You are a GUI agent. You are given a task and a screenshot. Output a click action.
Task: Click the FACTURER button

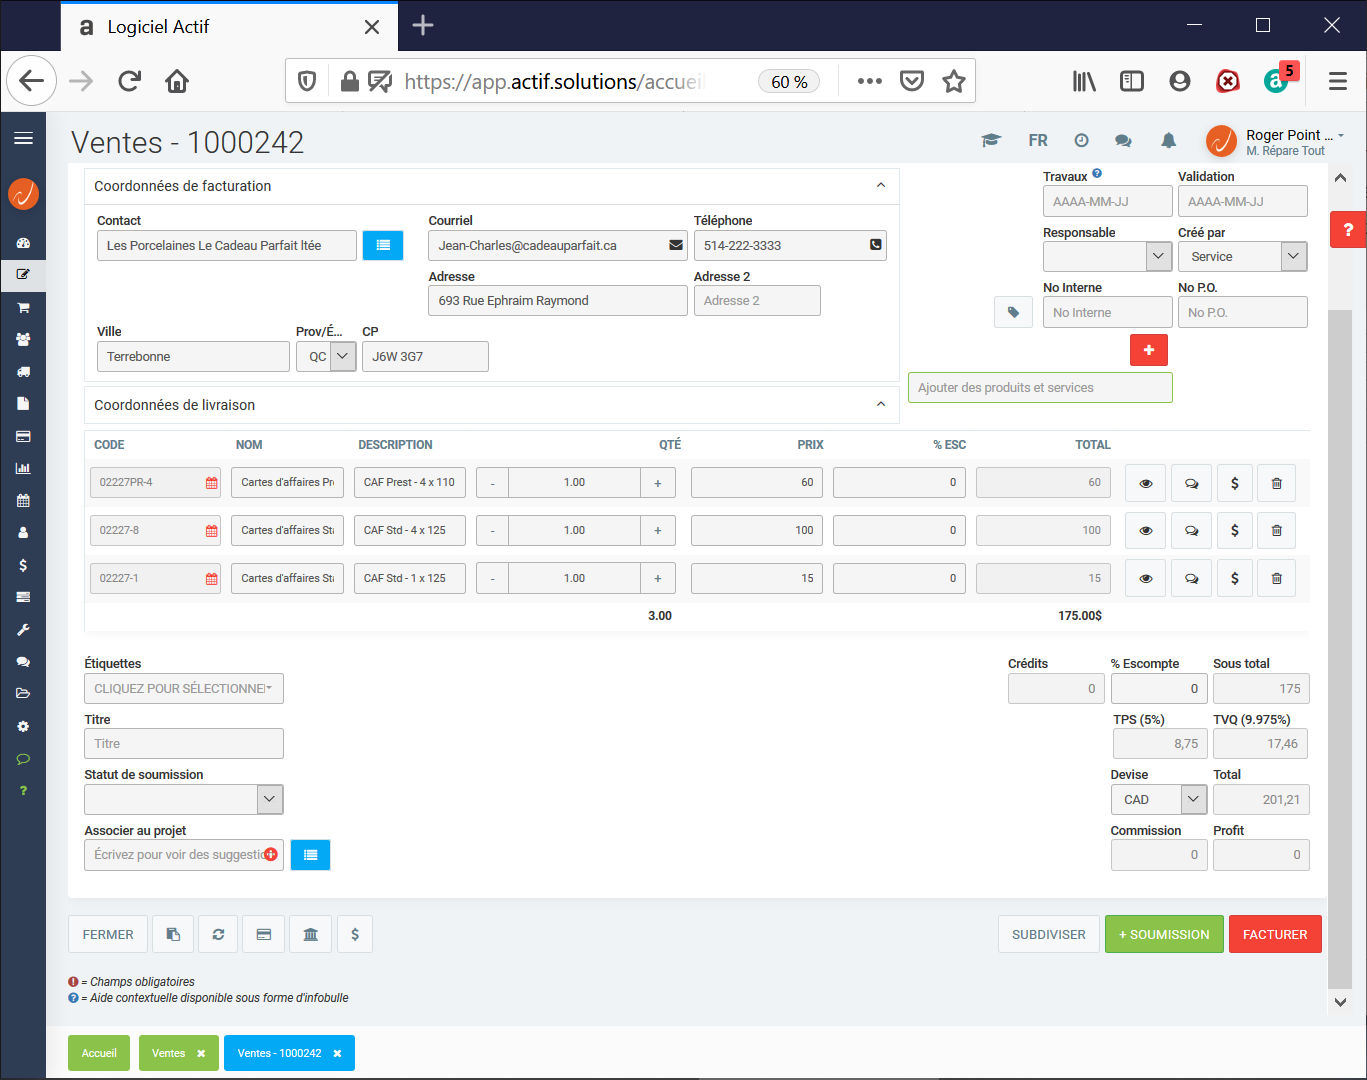pyautogui.click(x=1274, y=935)
